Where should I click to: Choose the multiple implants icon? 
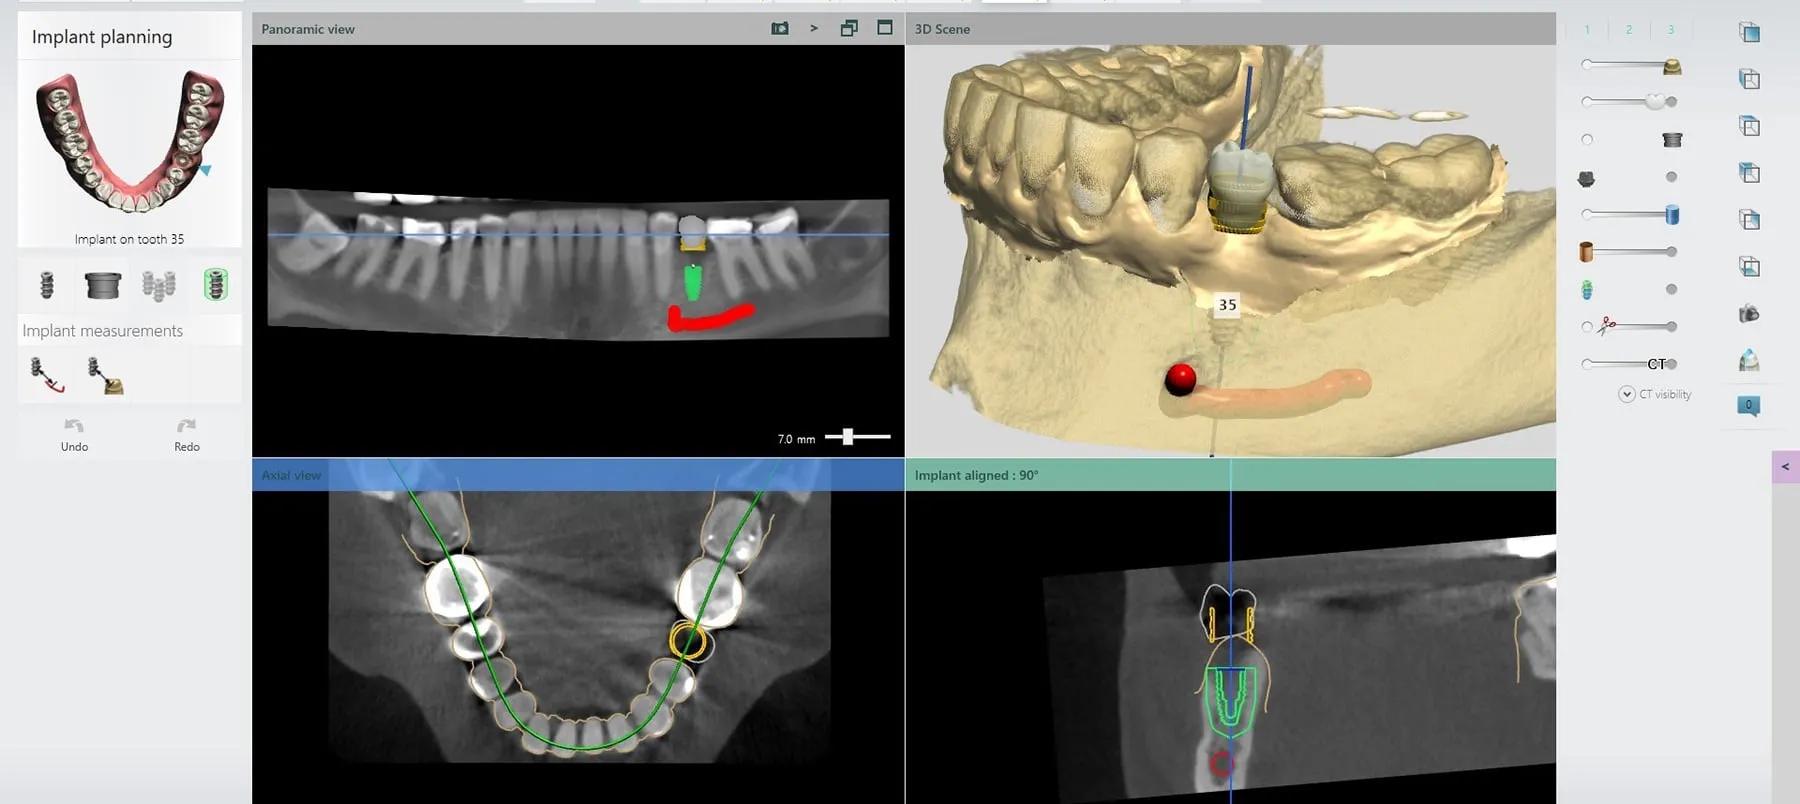pyautogui.click(x=159, y=285)
